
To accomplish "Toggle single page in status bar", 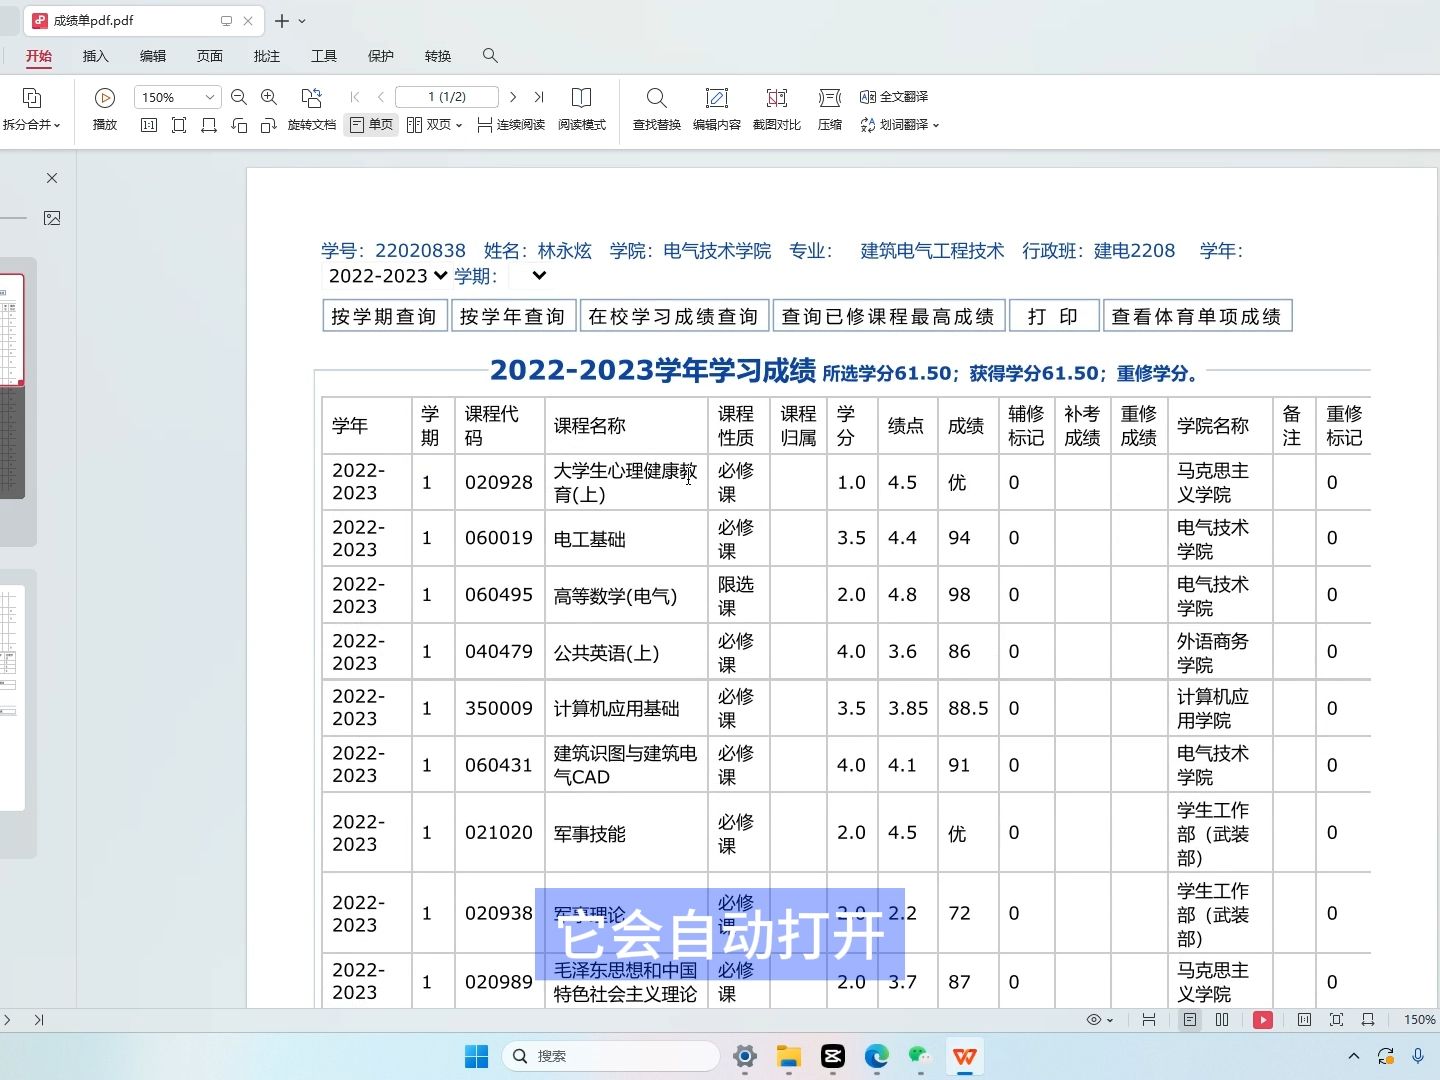I will click(1189, 1020).
